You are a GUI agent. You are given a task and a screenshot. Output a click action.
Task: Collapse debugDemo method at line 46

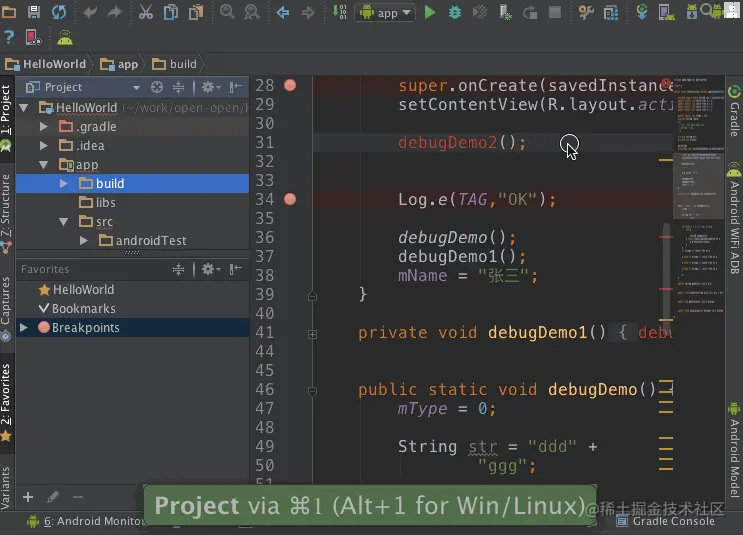pos(312,391)
